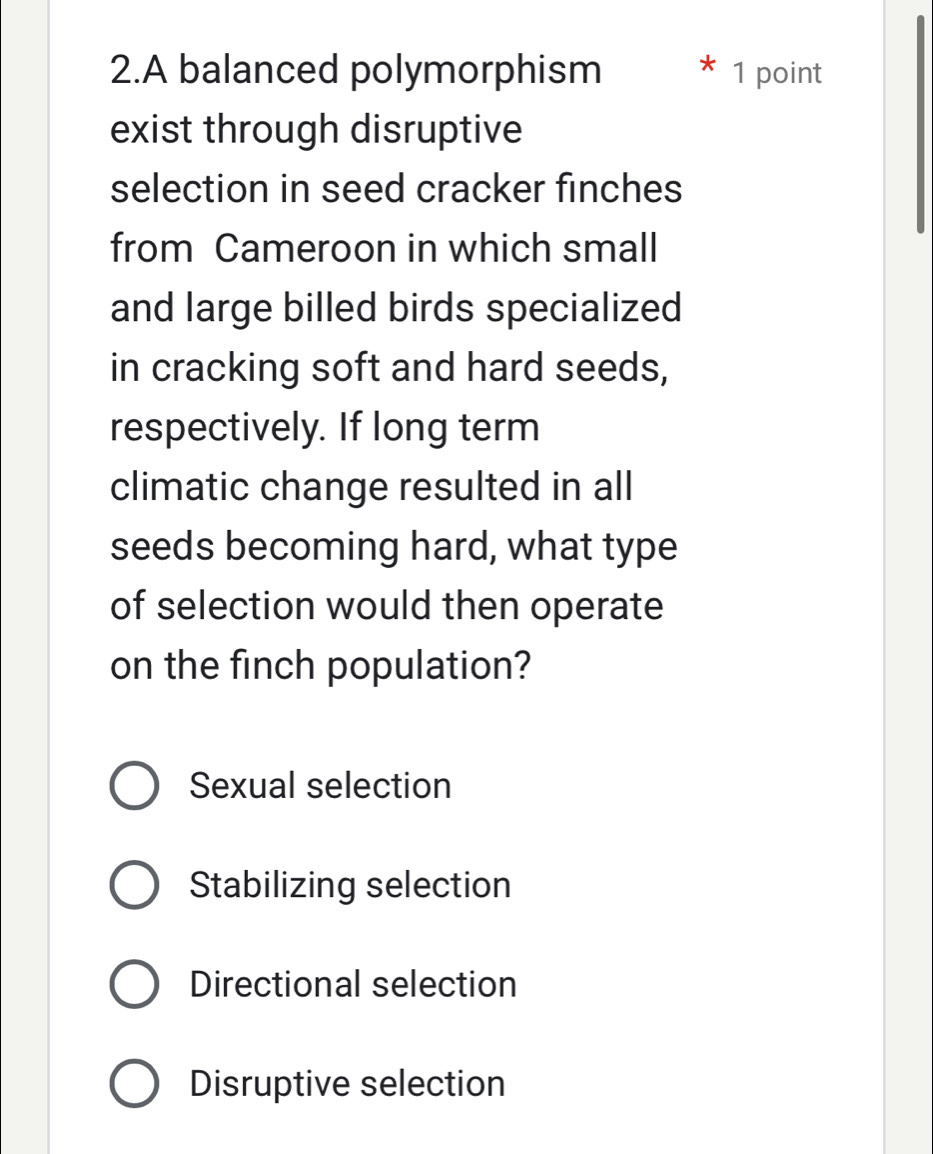Click the circle next to Disruptive selection
This screenshot has height=1154, width=933.
[x=133, y=1082]
